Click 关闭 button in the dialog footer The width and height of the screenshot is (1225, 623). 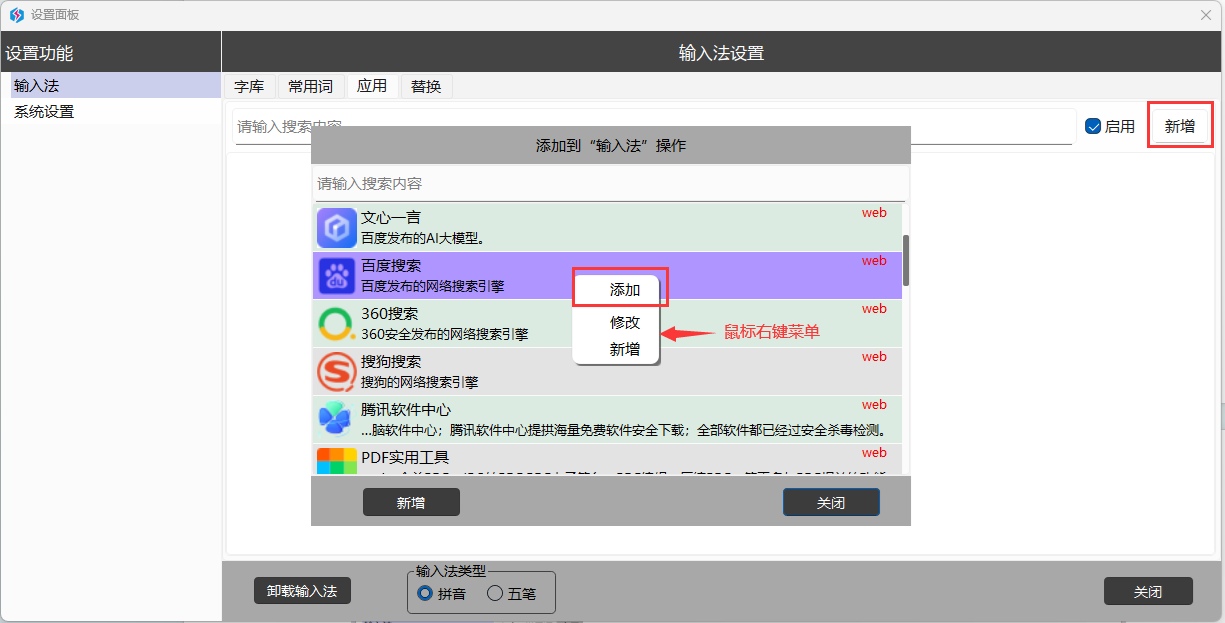click(x=830, y=502)
